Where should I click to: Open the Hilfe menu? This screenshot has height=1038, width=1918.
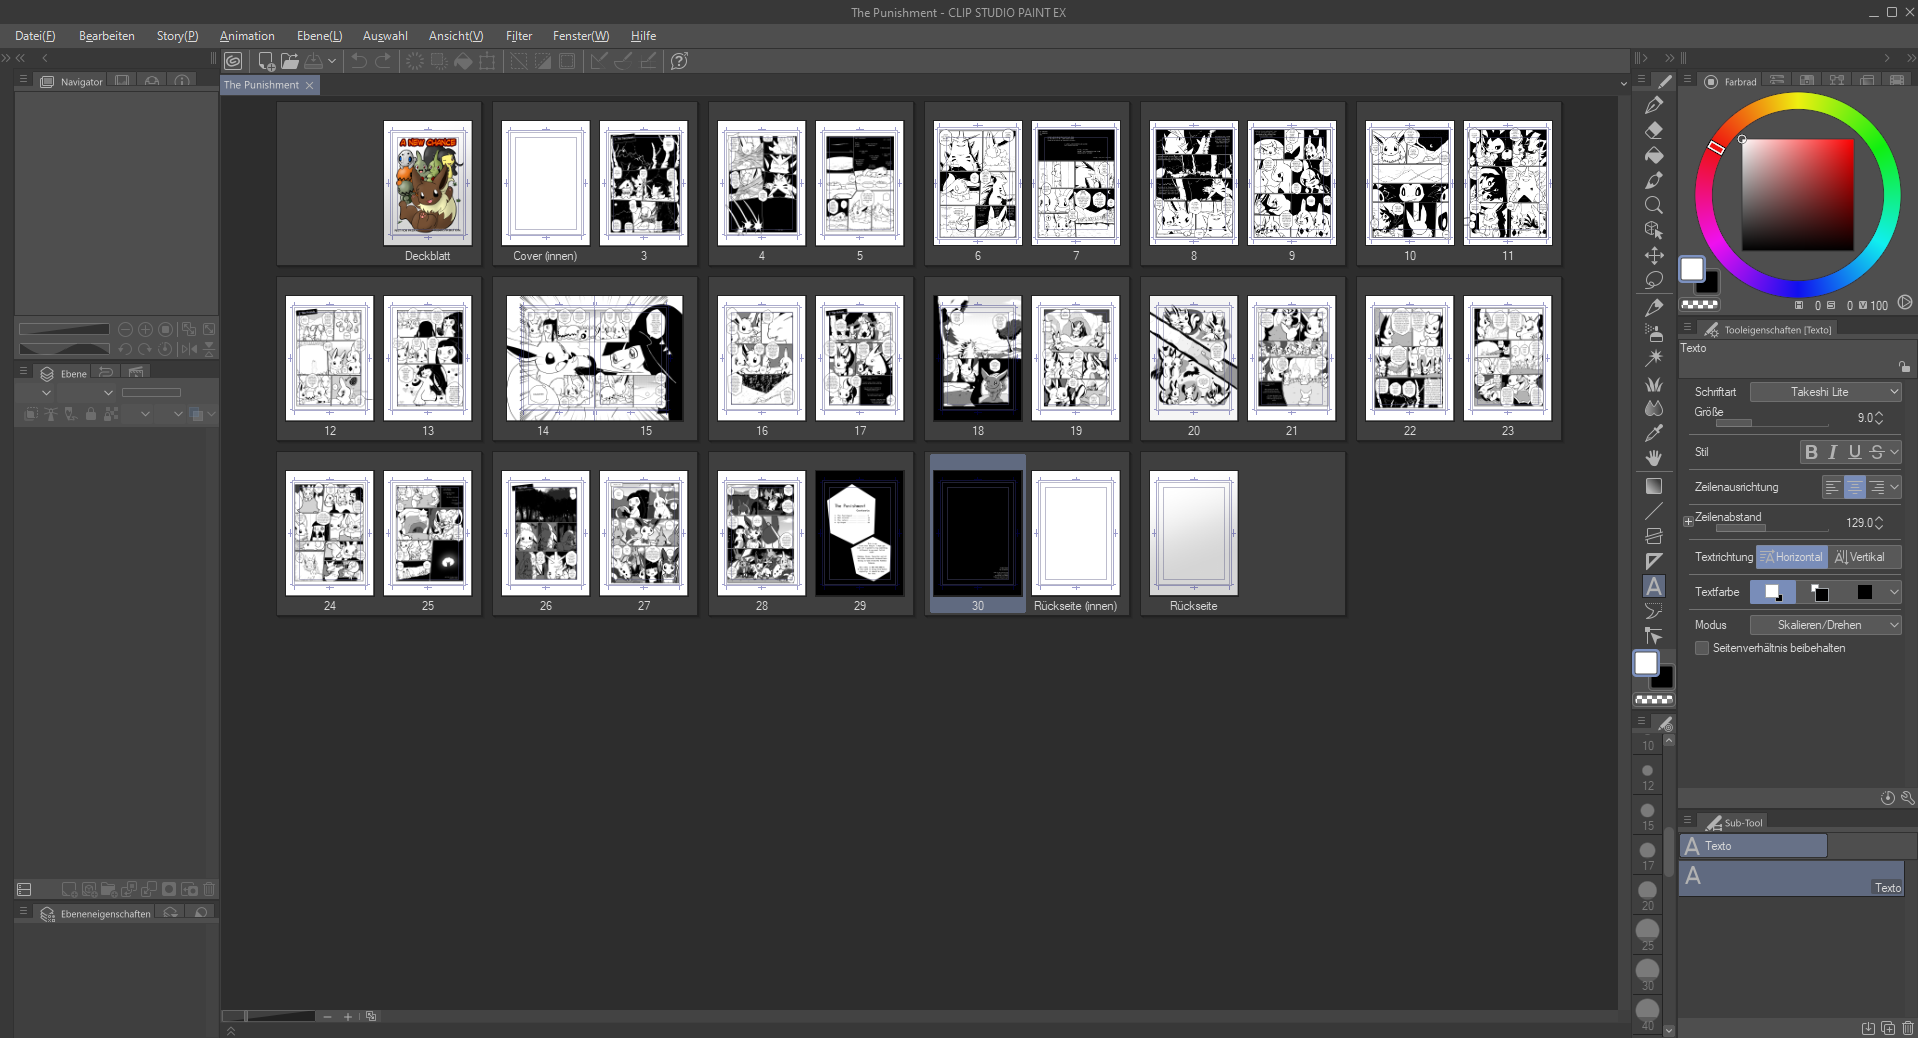coord(643,36)
